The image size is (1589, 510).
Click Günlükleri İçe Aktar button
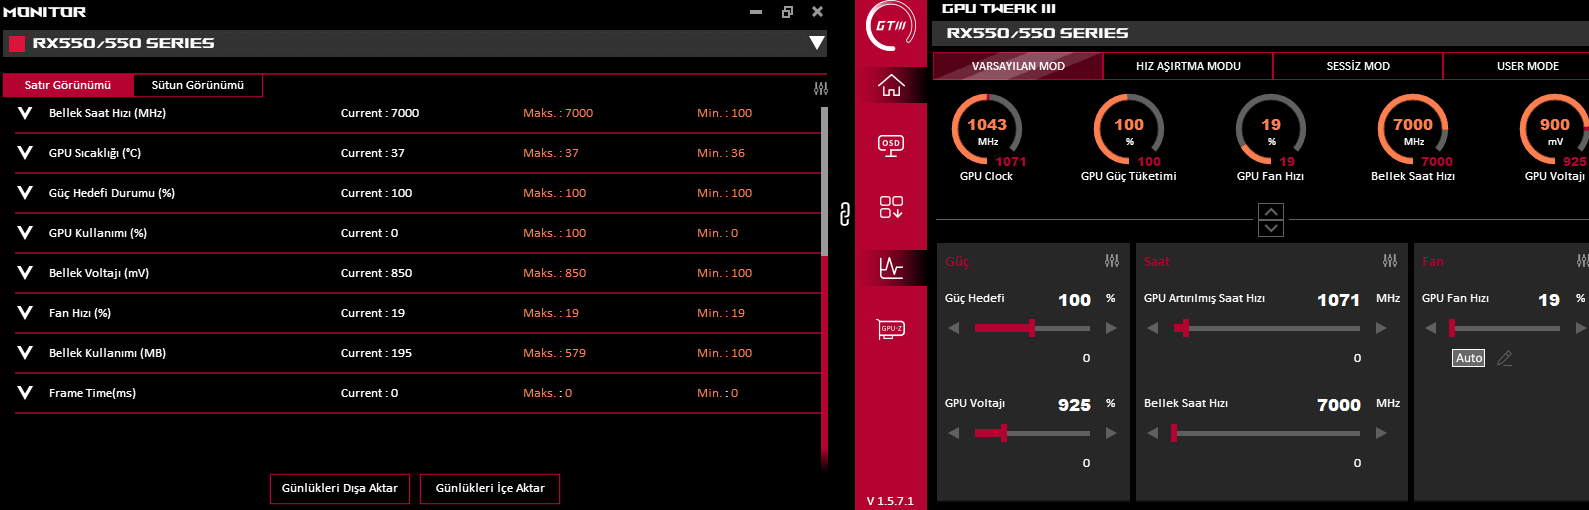coord(490,488)
